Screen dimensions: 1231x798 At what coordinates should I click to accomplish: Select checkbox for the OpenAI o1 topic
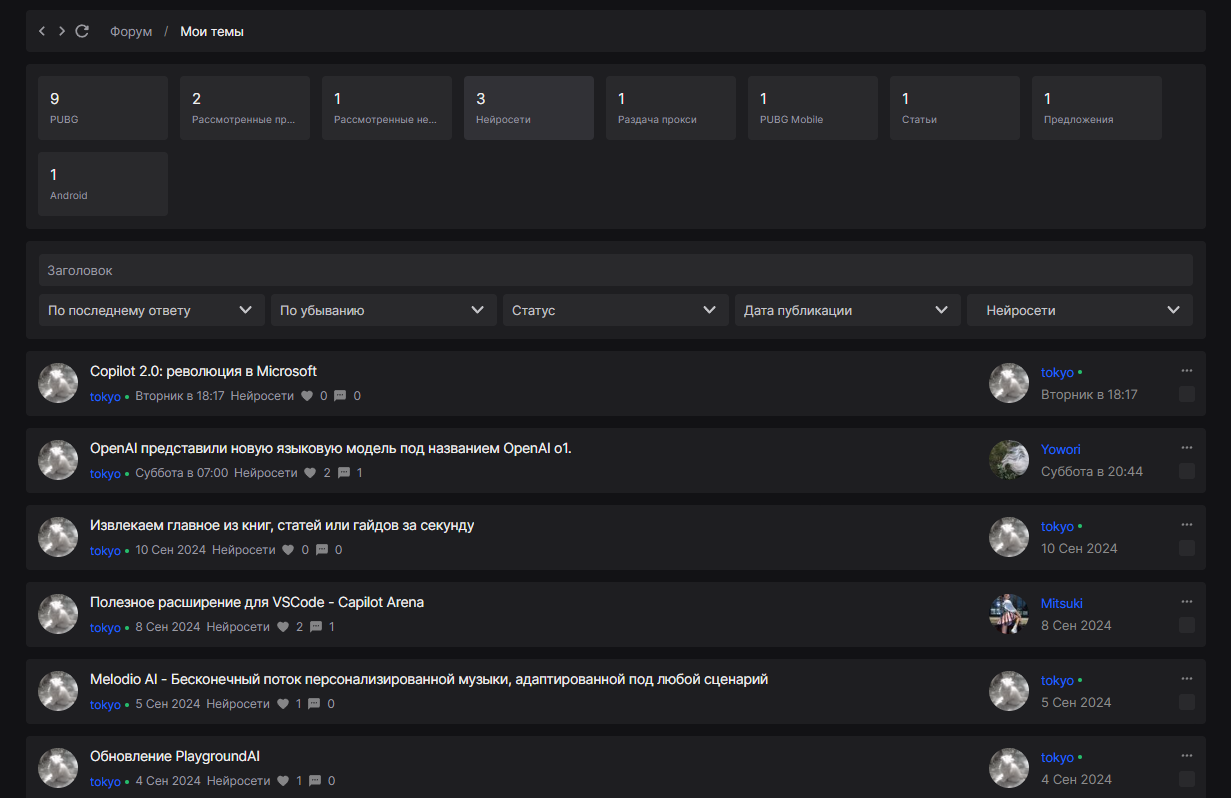point(1187,471)
